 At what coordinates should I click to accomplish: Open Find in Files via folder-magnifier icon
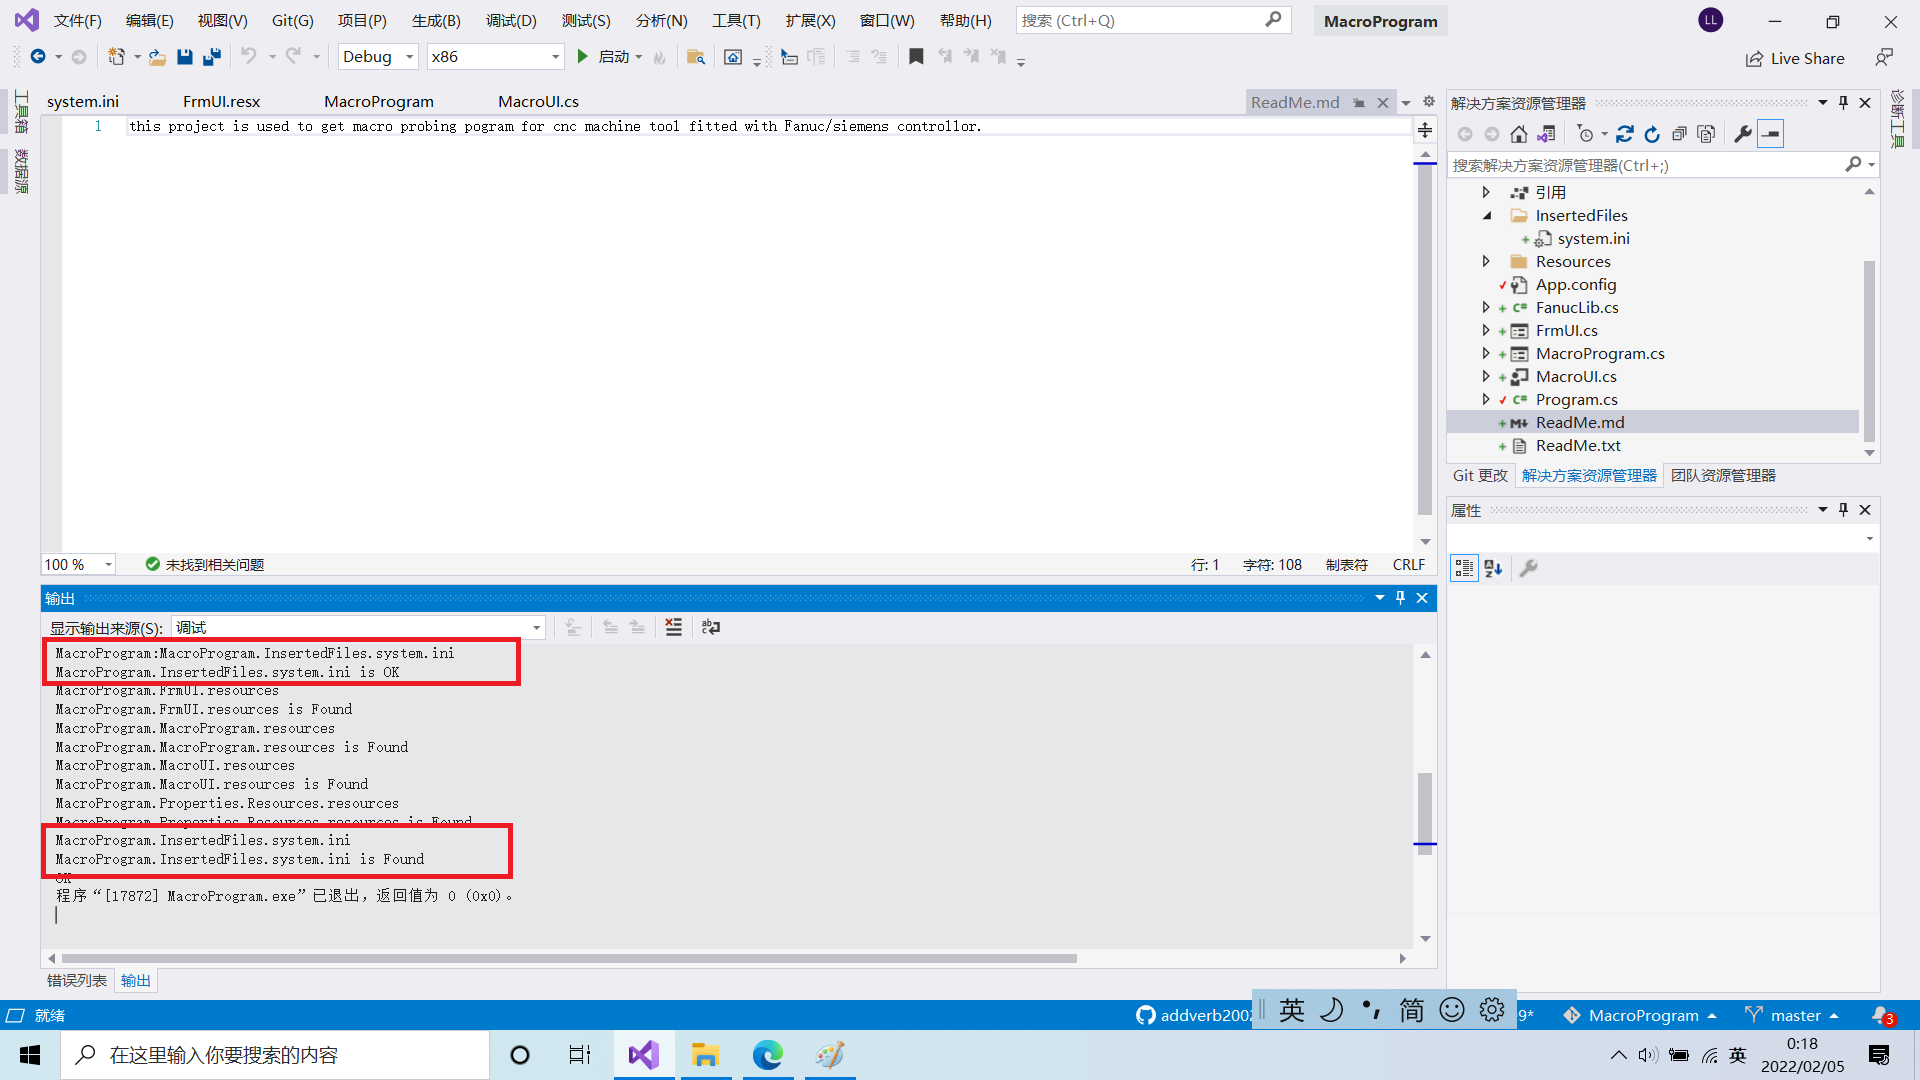click(x=696, y=57)
